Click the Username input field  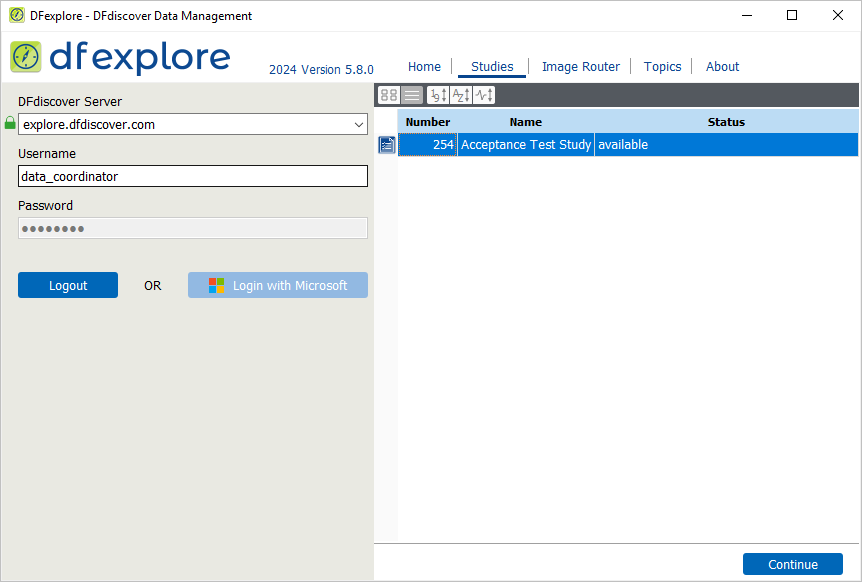tap(193, 176)
